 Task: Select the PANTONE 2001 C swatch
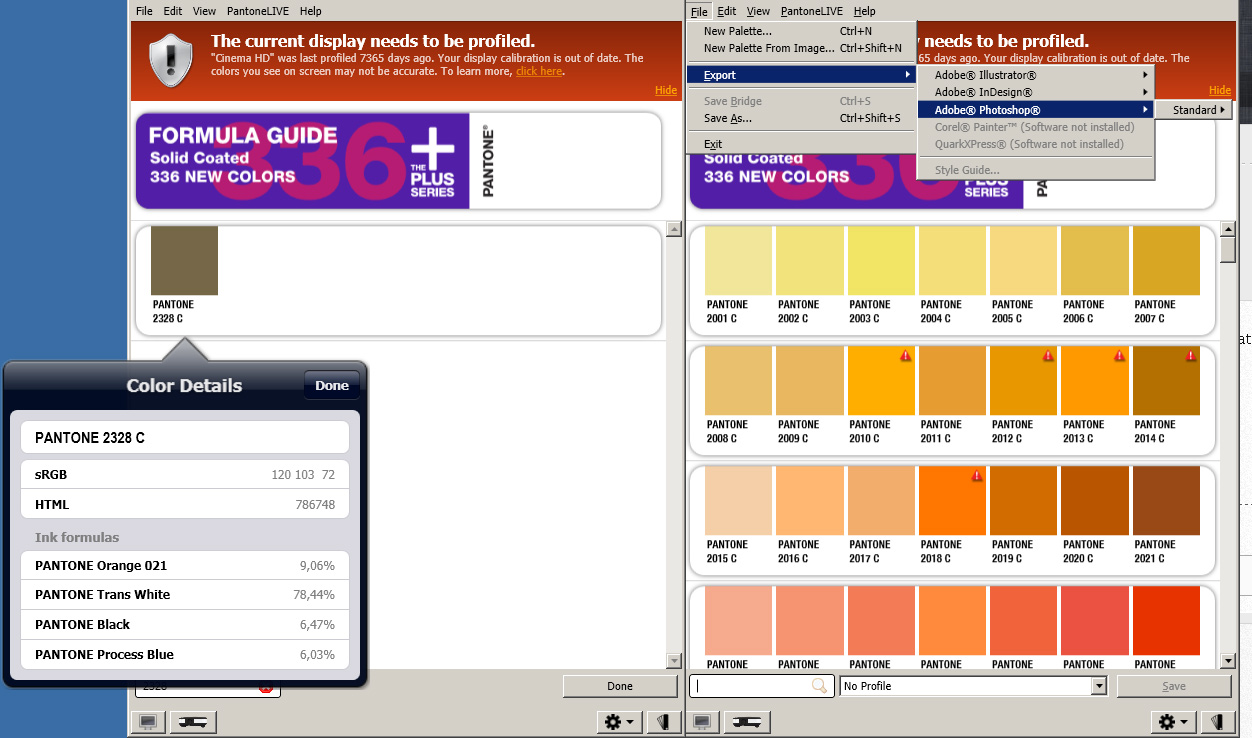coord(738,261)
